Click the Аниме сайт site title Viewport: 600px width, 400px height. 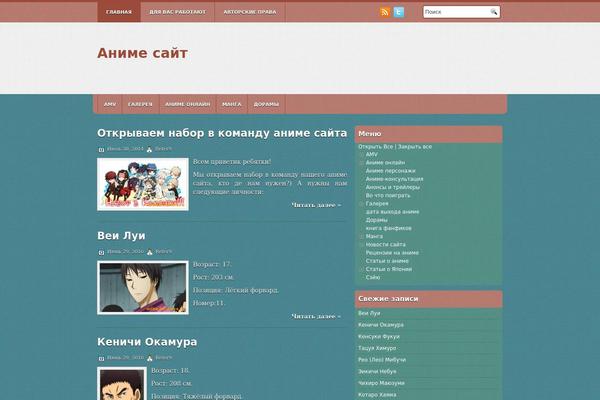142,53
